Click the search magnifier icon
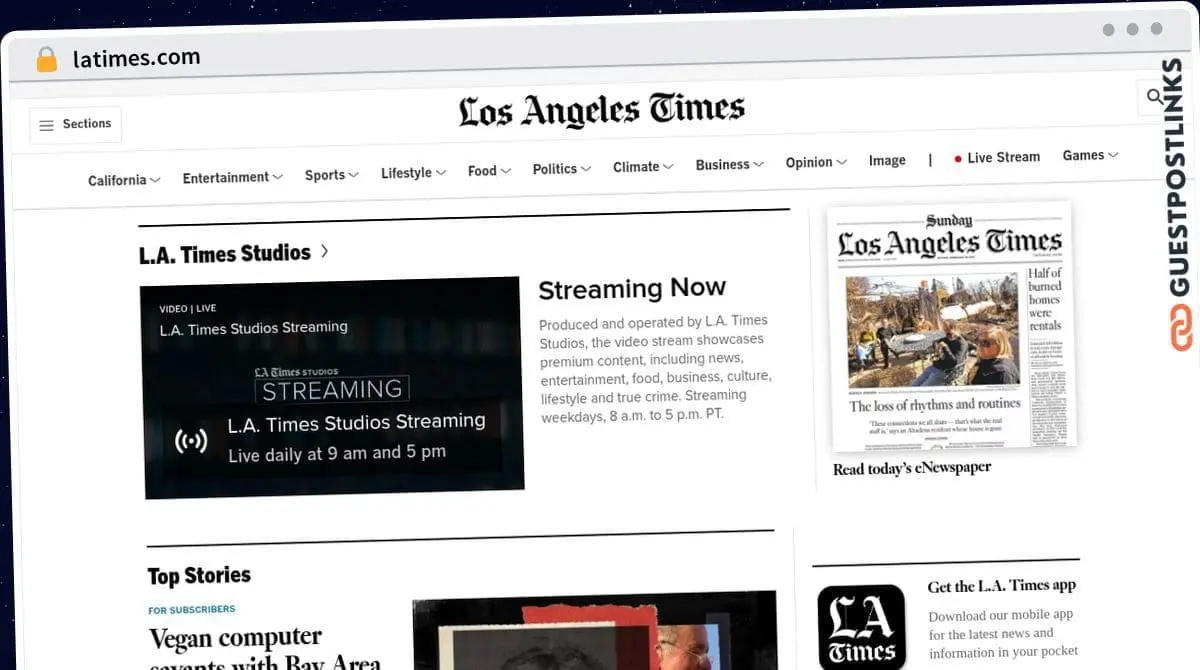Screen dimensions: 1200x670 tap(1155, 97)
